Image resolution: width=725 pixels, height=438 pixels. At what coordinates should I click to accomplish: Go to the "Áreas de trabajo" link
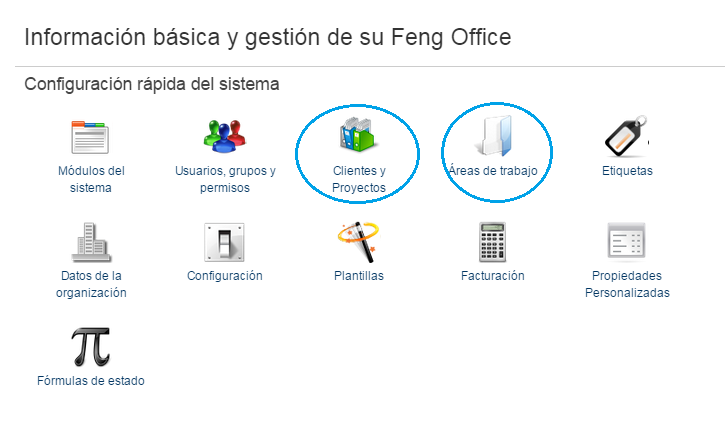click(x=493, y=171)
